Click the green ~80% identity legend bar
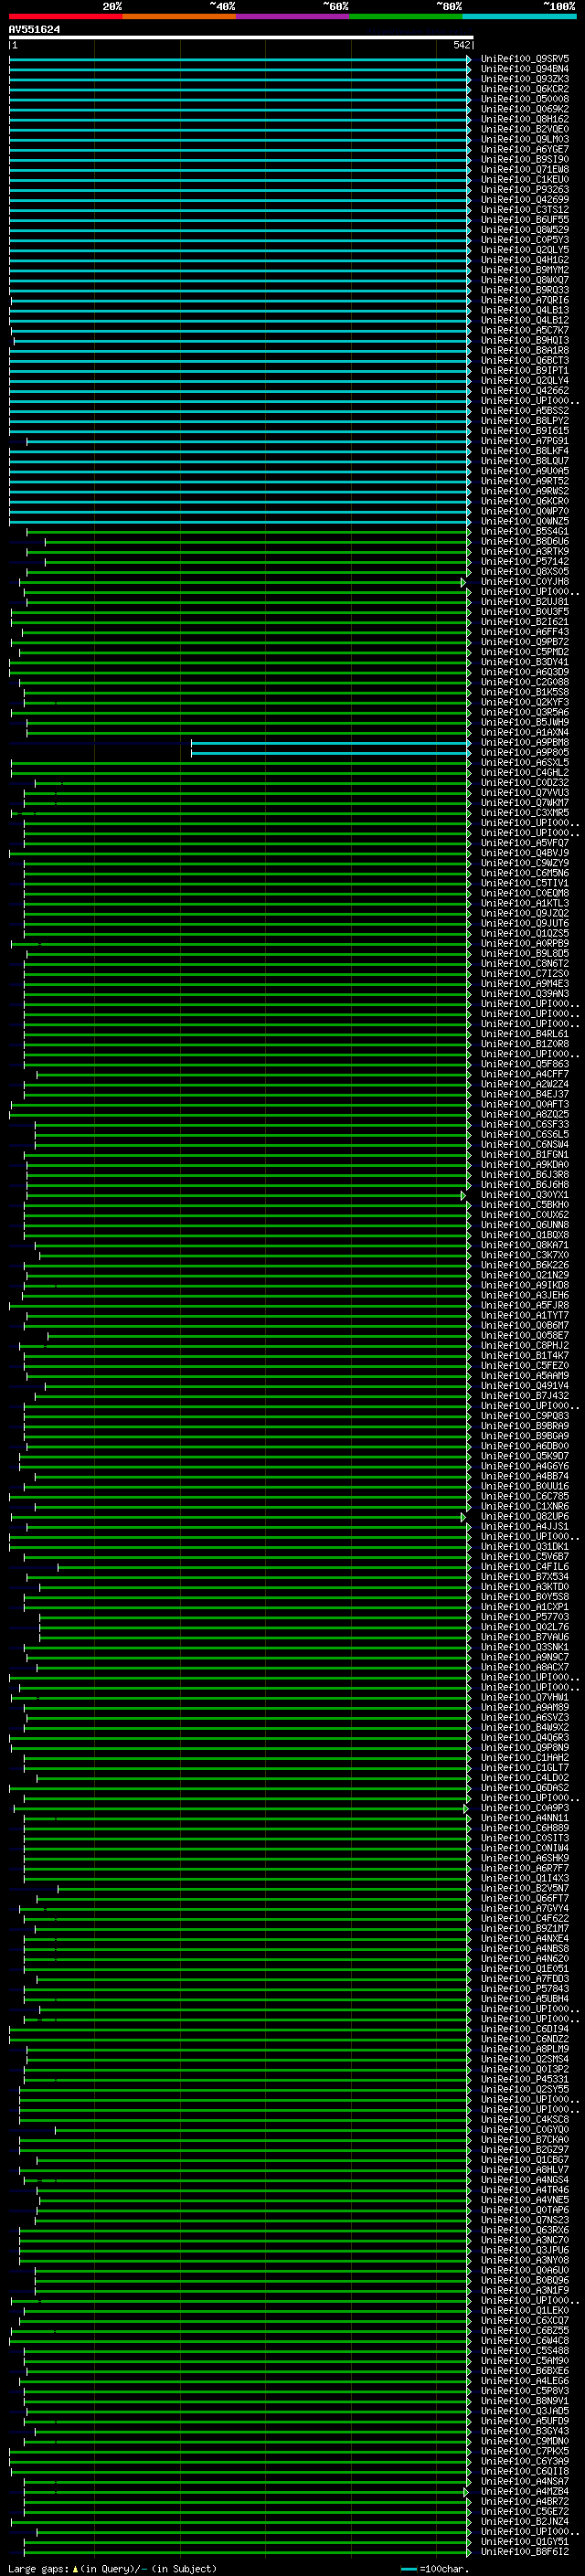 click(406, 16)
